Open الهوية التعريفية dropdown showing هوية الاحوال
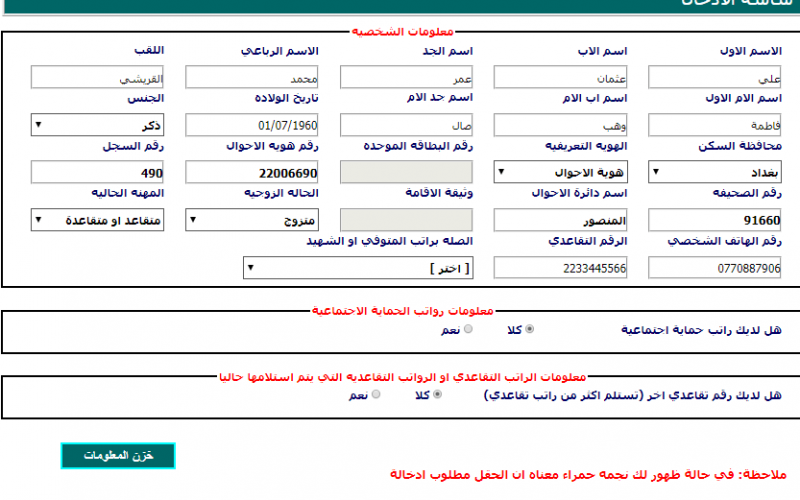 tap(560, 172)
